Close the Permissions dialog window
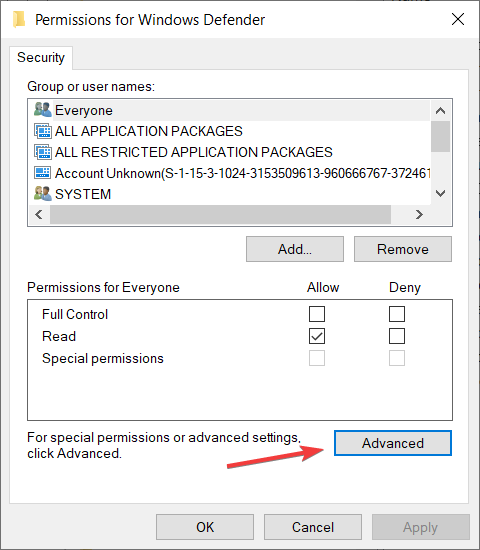 [x=458, y=19]
